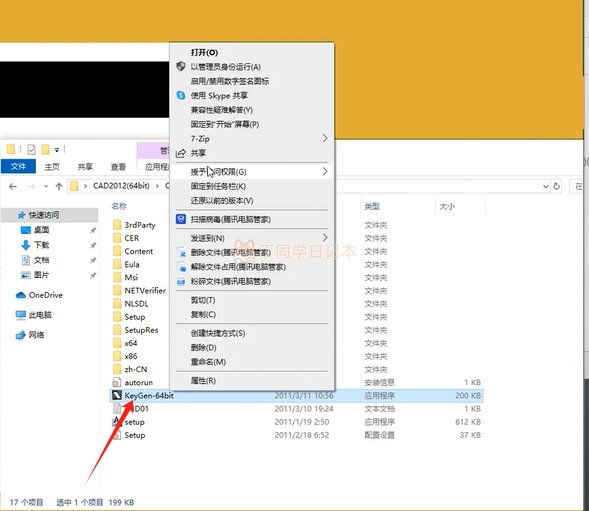Screen dimensions: 589x511
Task: Choose 还原以前的版本(V)
Action: [222, 201]
